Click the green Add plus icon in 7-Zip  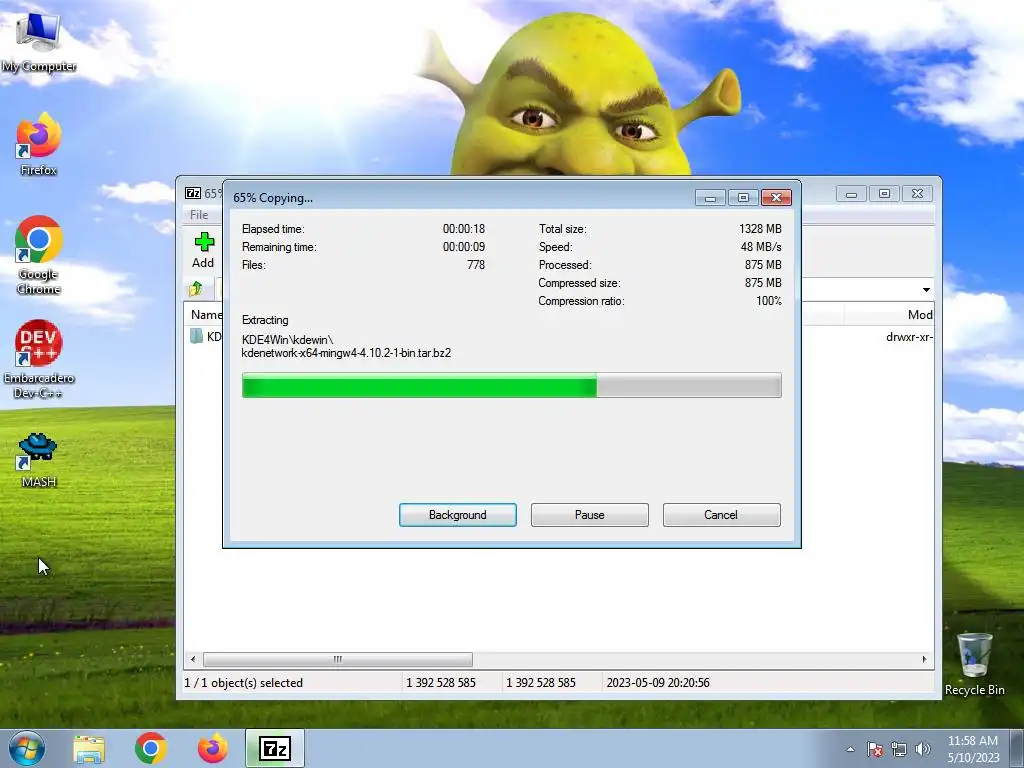(204, 242)
